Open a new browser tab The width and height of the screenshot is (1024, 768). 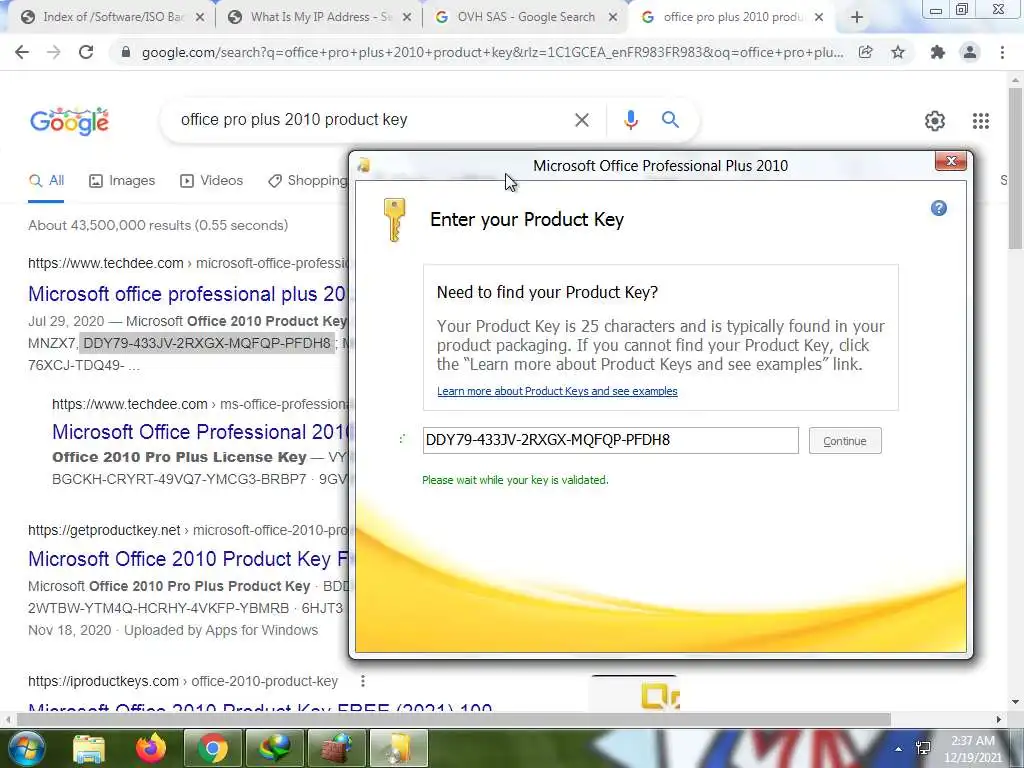point(857,18)
